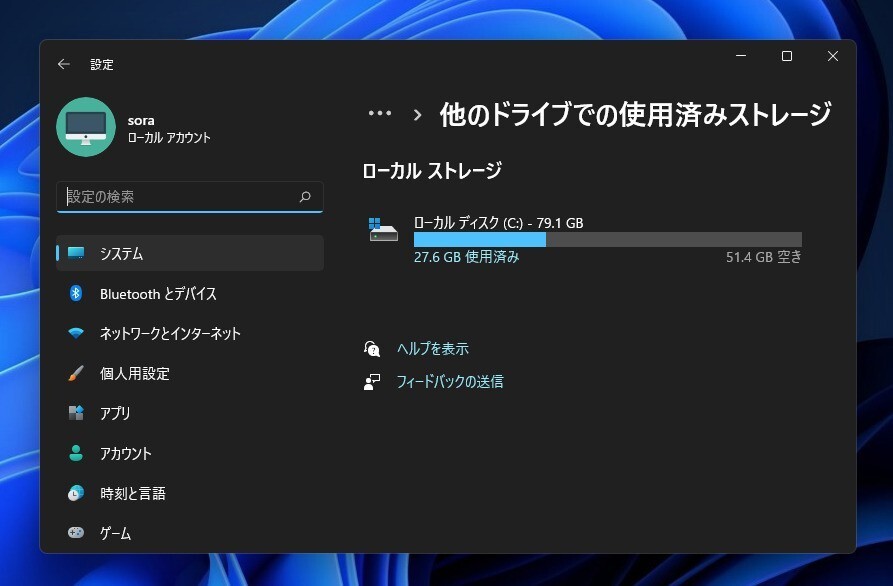Screen dimensions: 893x586
Task: Maximize the Settings window
Action: (x=787, y=56)
